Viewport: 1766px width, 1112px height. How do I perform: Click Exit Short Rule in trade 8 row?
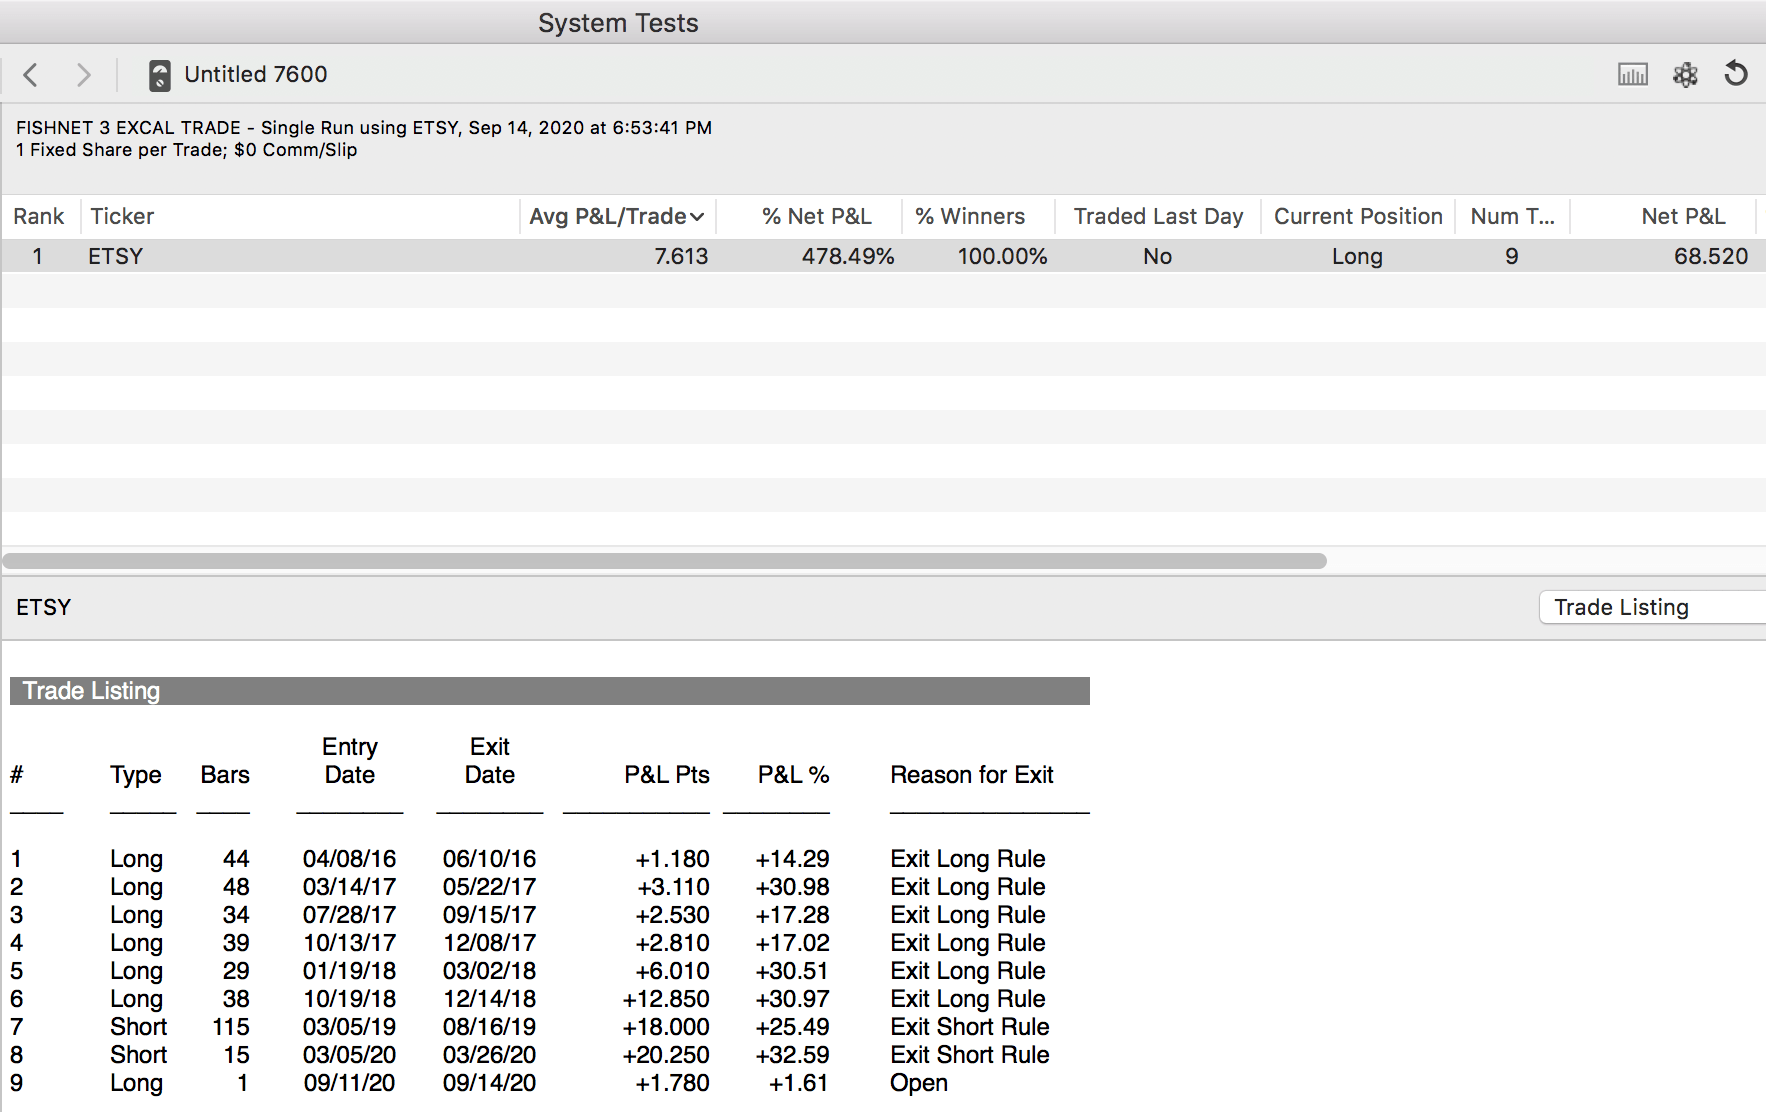click(970, 1055)
